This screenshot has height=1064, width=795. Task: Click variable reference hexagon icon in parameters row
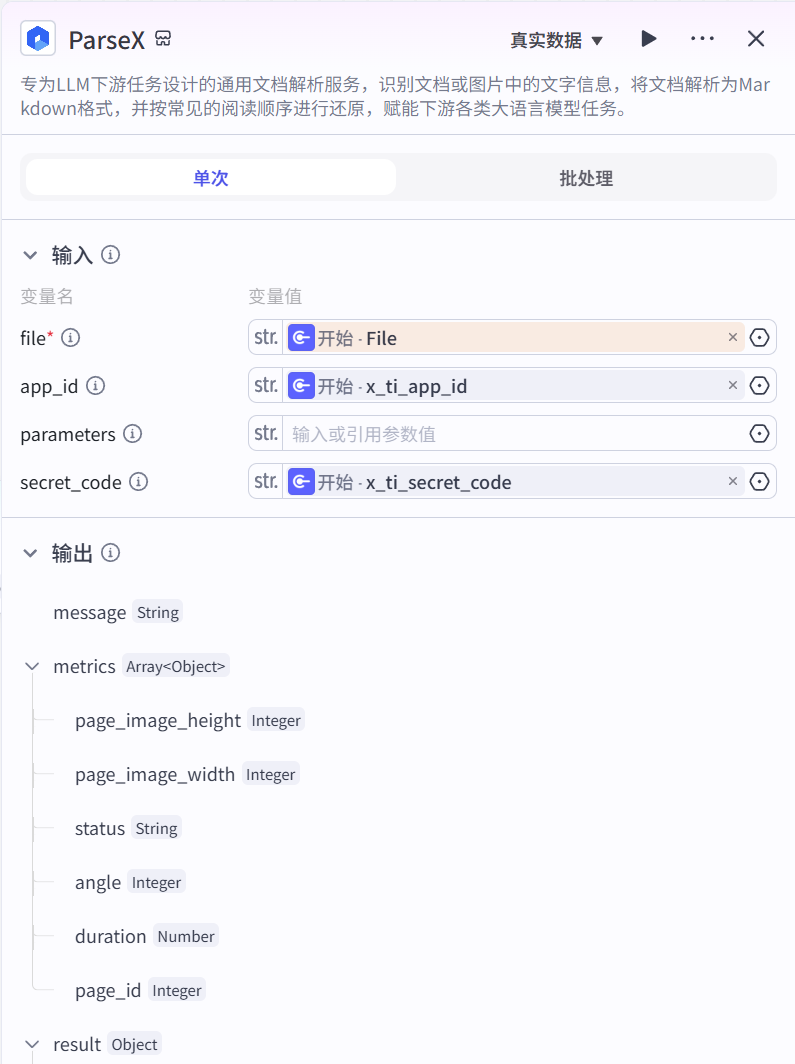[760, 434]
